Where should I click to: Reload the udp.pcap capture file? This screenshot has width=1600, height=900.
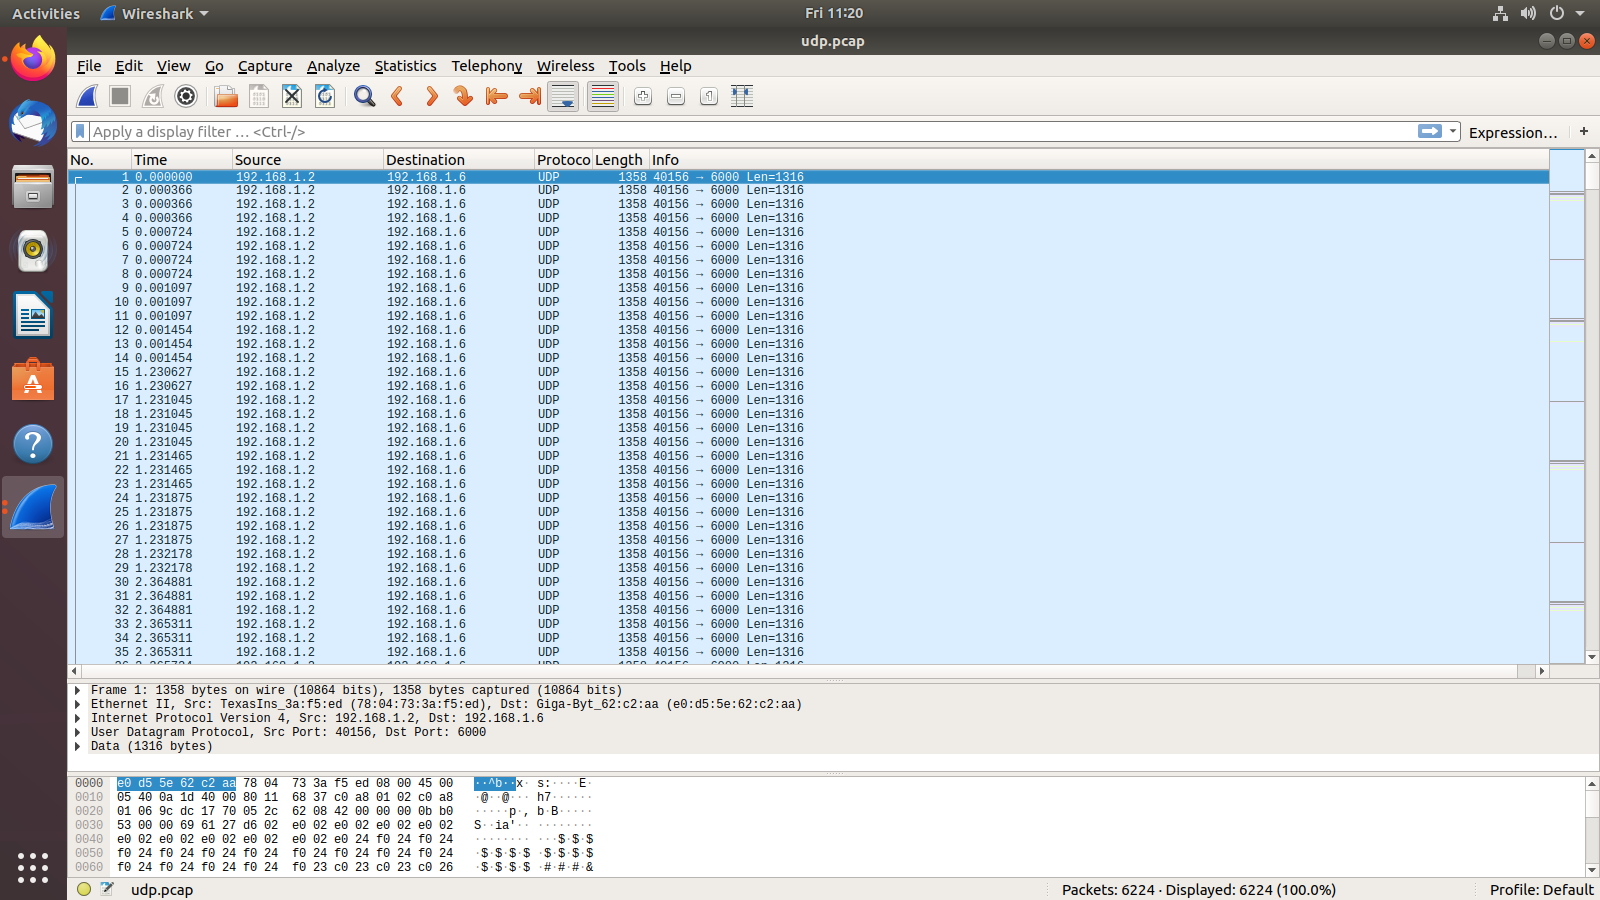(x=324, y=96)
